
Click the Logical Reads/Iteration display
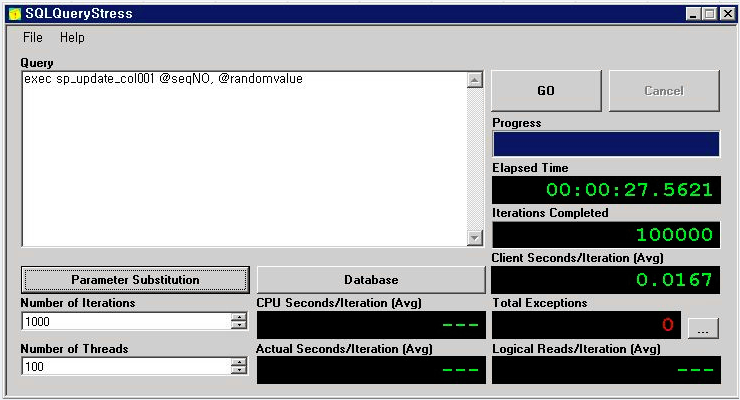(x=606, y=369)
